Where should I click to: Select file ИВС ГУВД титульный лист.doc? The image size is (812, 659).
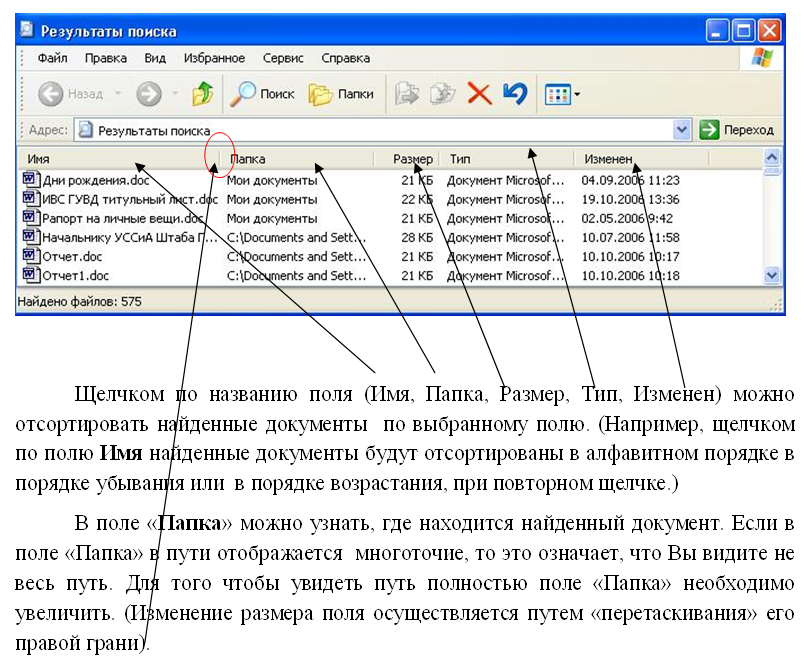point(130,199)
